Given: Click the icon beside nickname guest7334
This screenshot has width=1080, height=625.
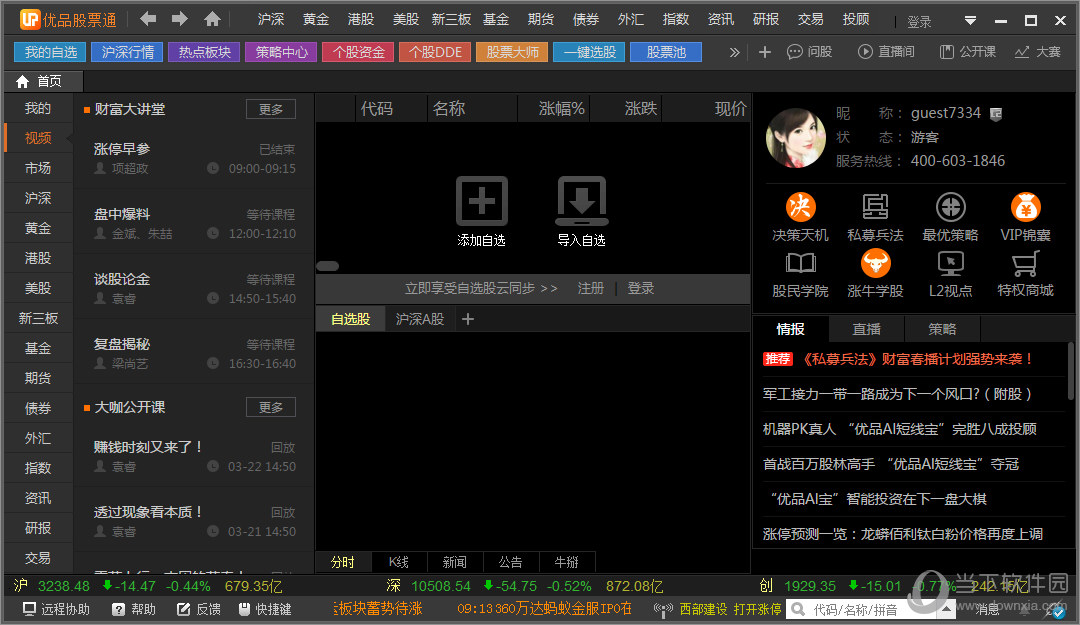Looking at the screenshot, I should (996, 114).
